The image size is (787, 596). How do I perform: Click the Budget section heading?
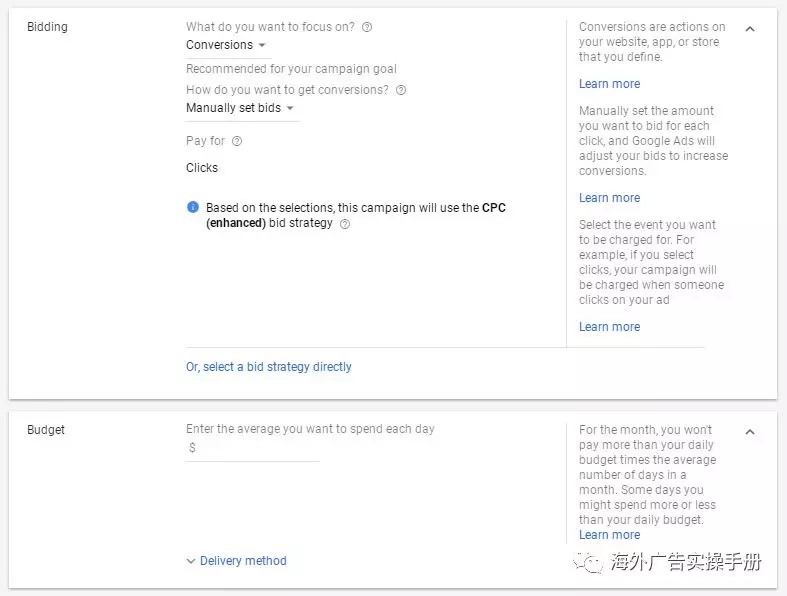[46, 430]
